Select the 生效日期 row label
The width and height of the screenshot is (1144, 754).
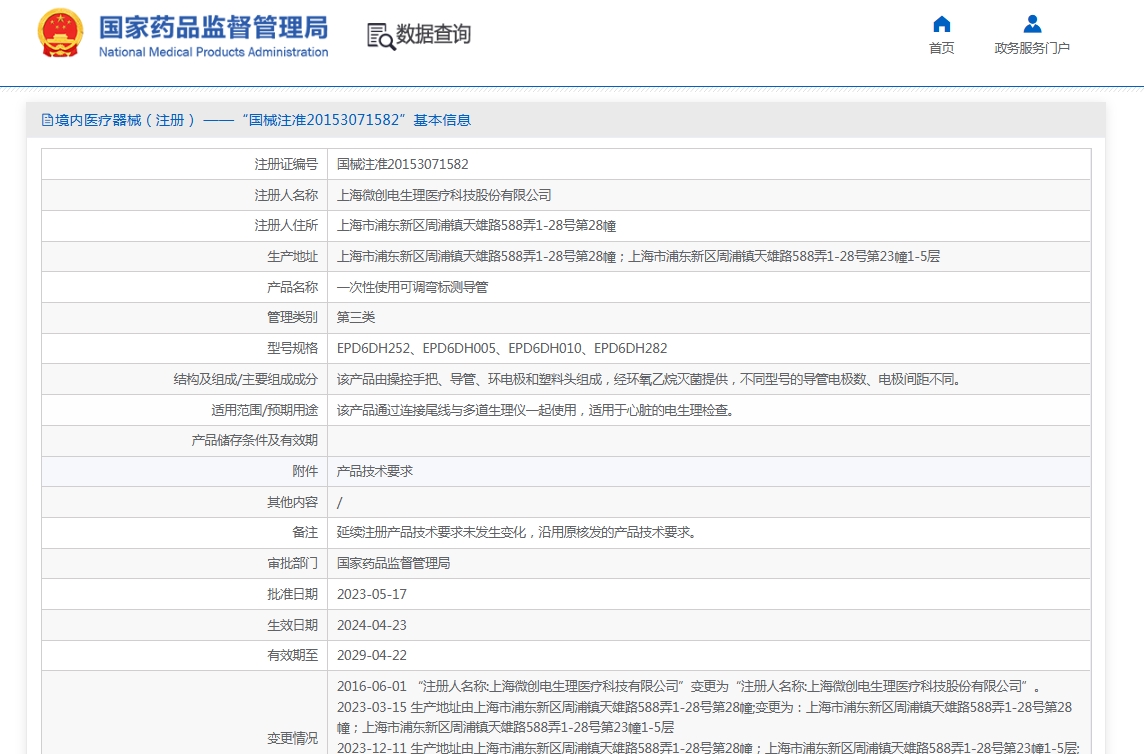(293, 625)
